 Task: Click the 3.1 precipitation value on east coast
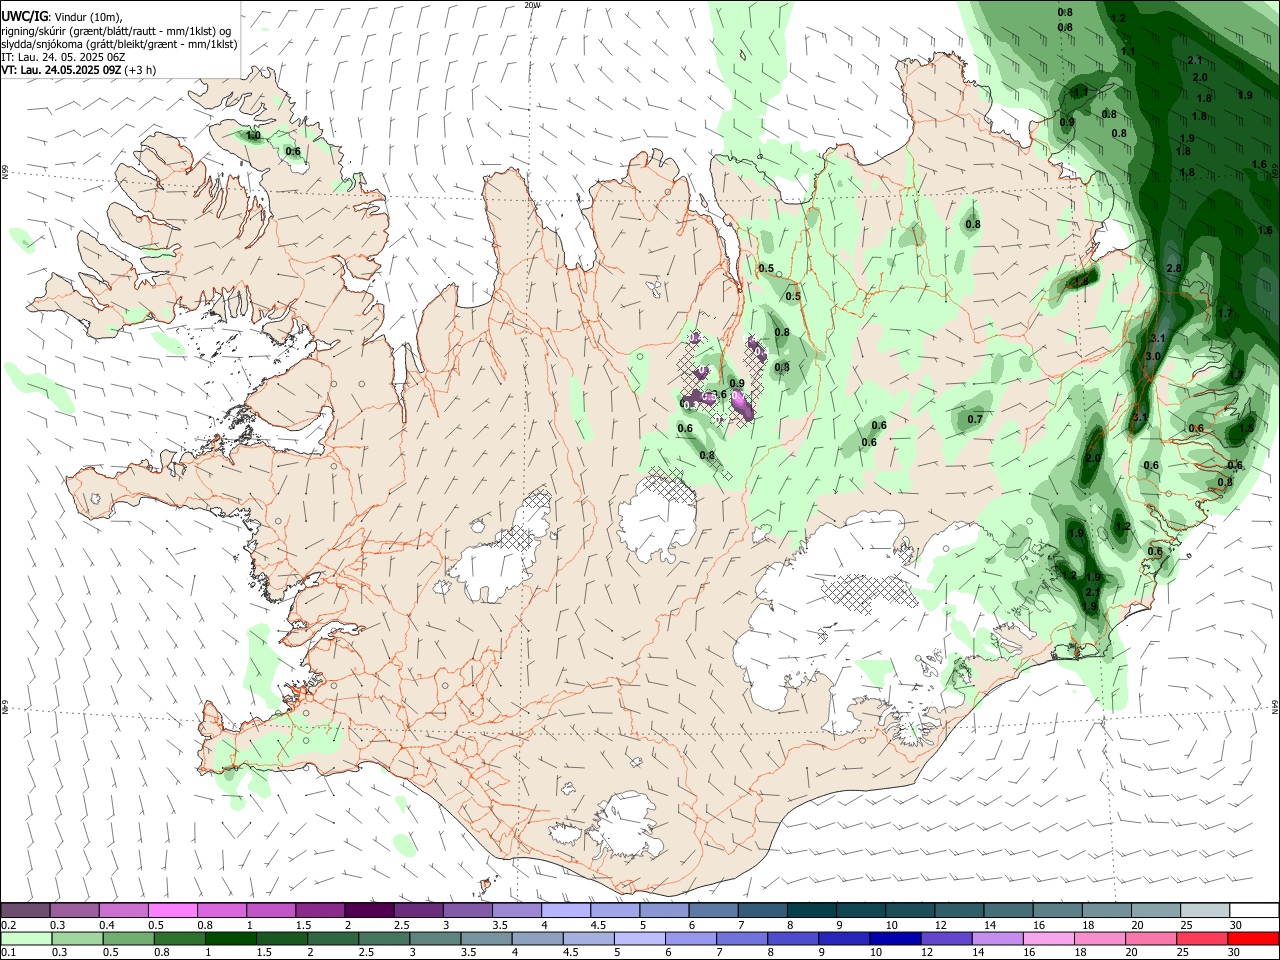click(x=1158, y=339)
